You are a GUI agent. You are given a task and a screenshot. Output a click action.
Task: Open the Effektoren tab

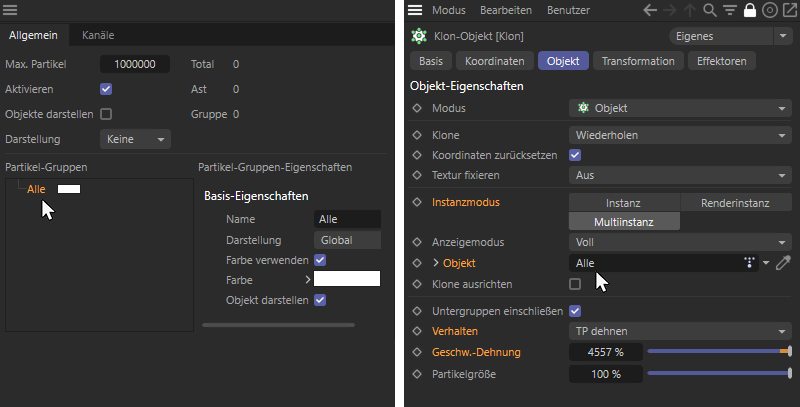(721, 61)
